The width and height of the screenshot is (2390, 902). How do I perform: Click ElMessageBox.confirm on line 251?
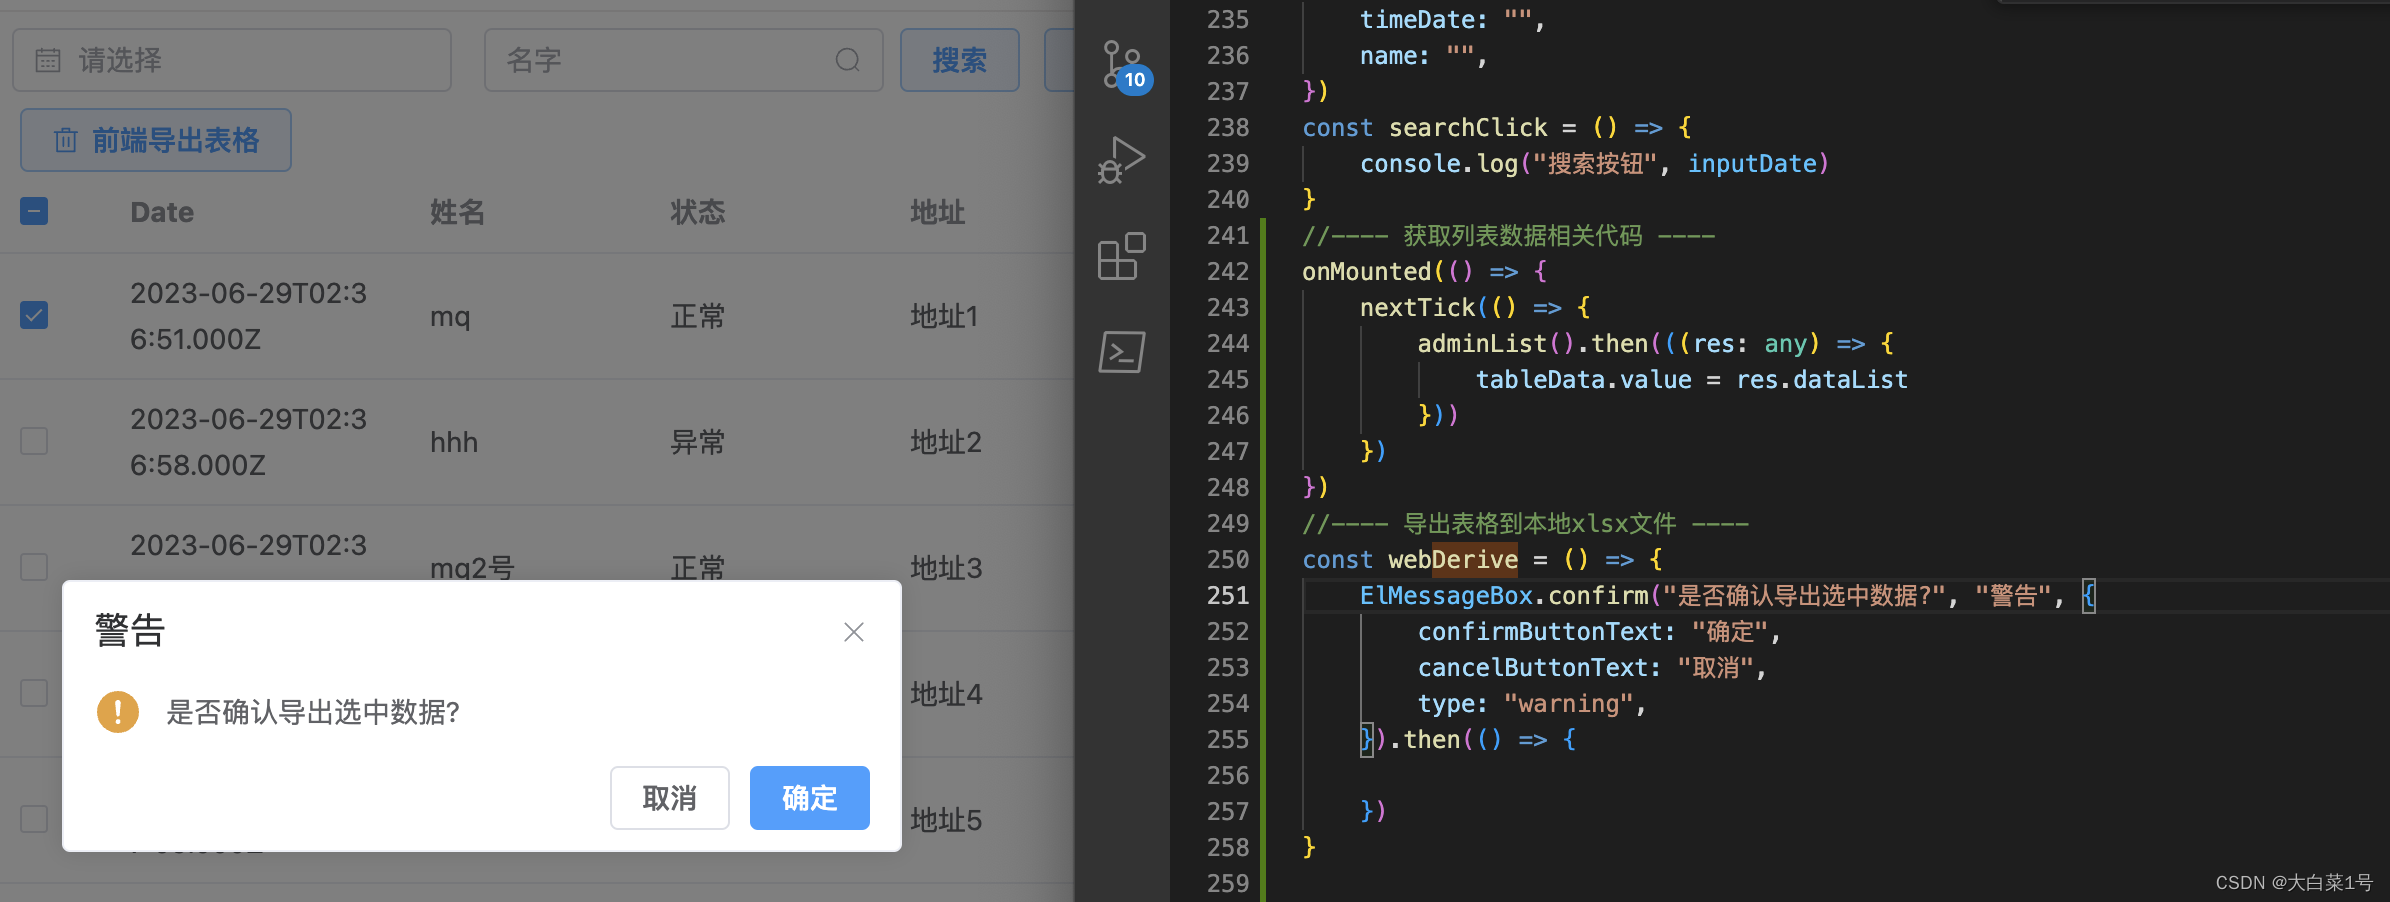pos(1504,596)
